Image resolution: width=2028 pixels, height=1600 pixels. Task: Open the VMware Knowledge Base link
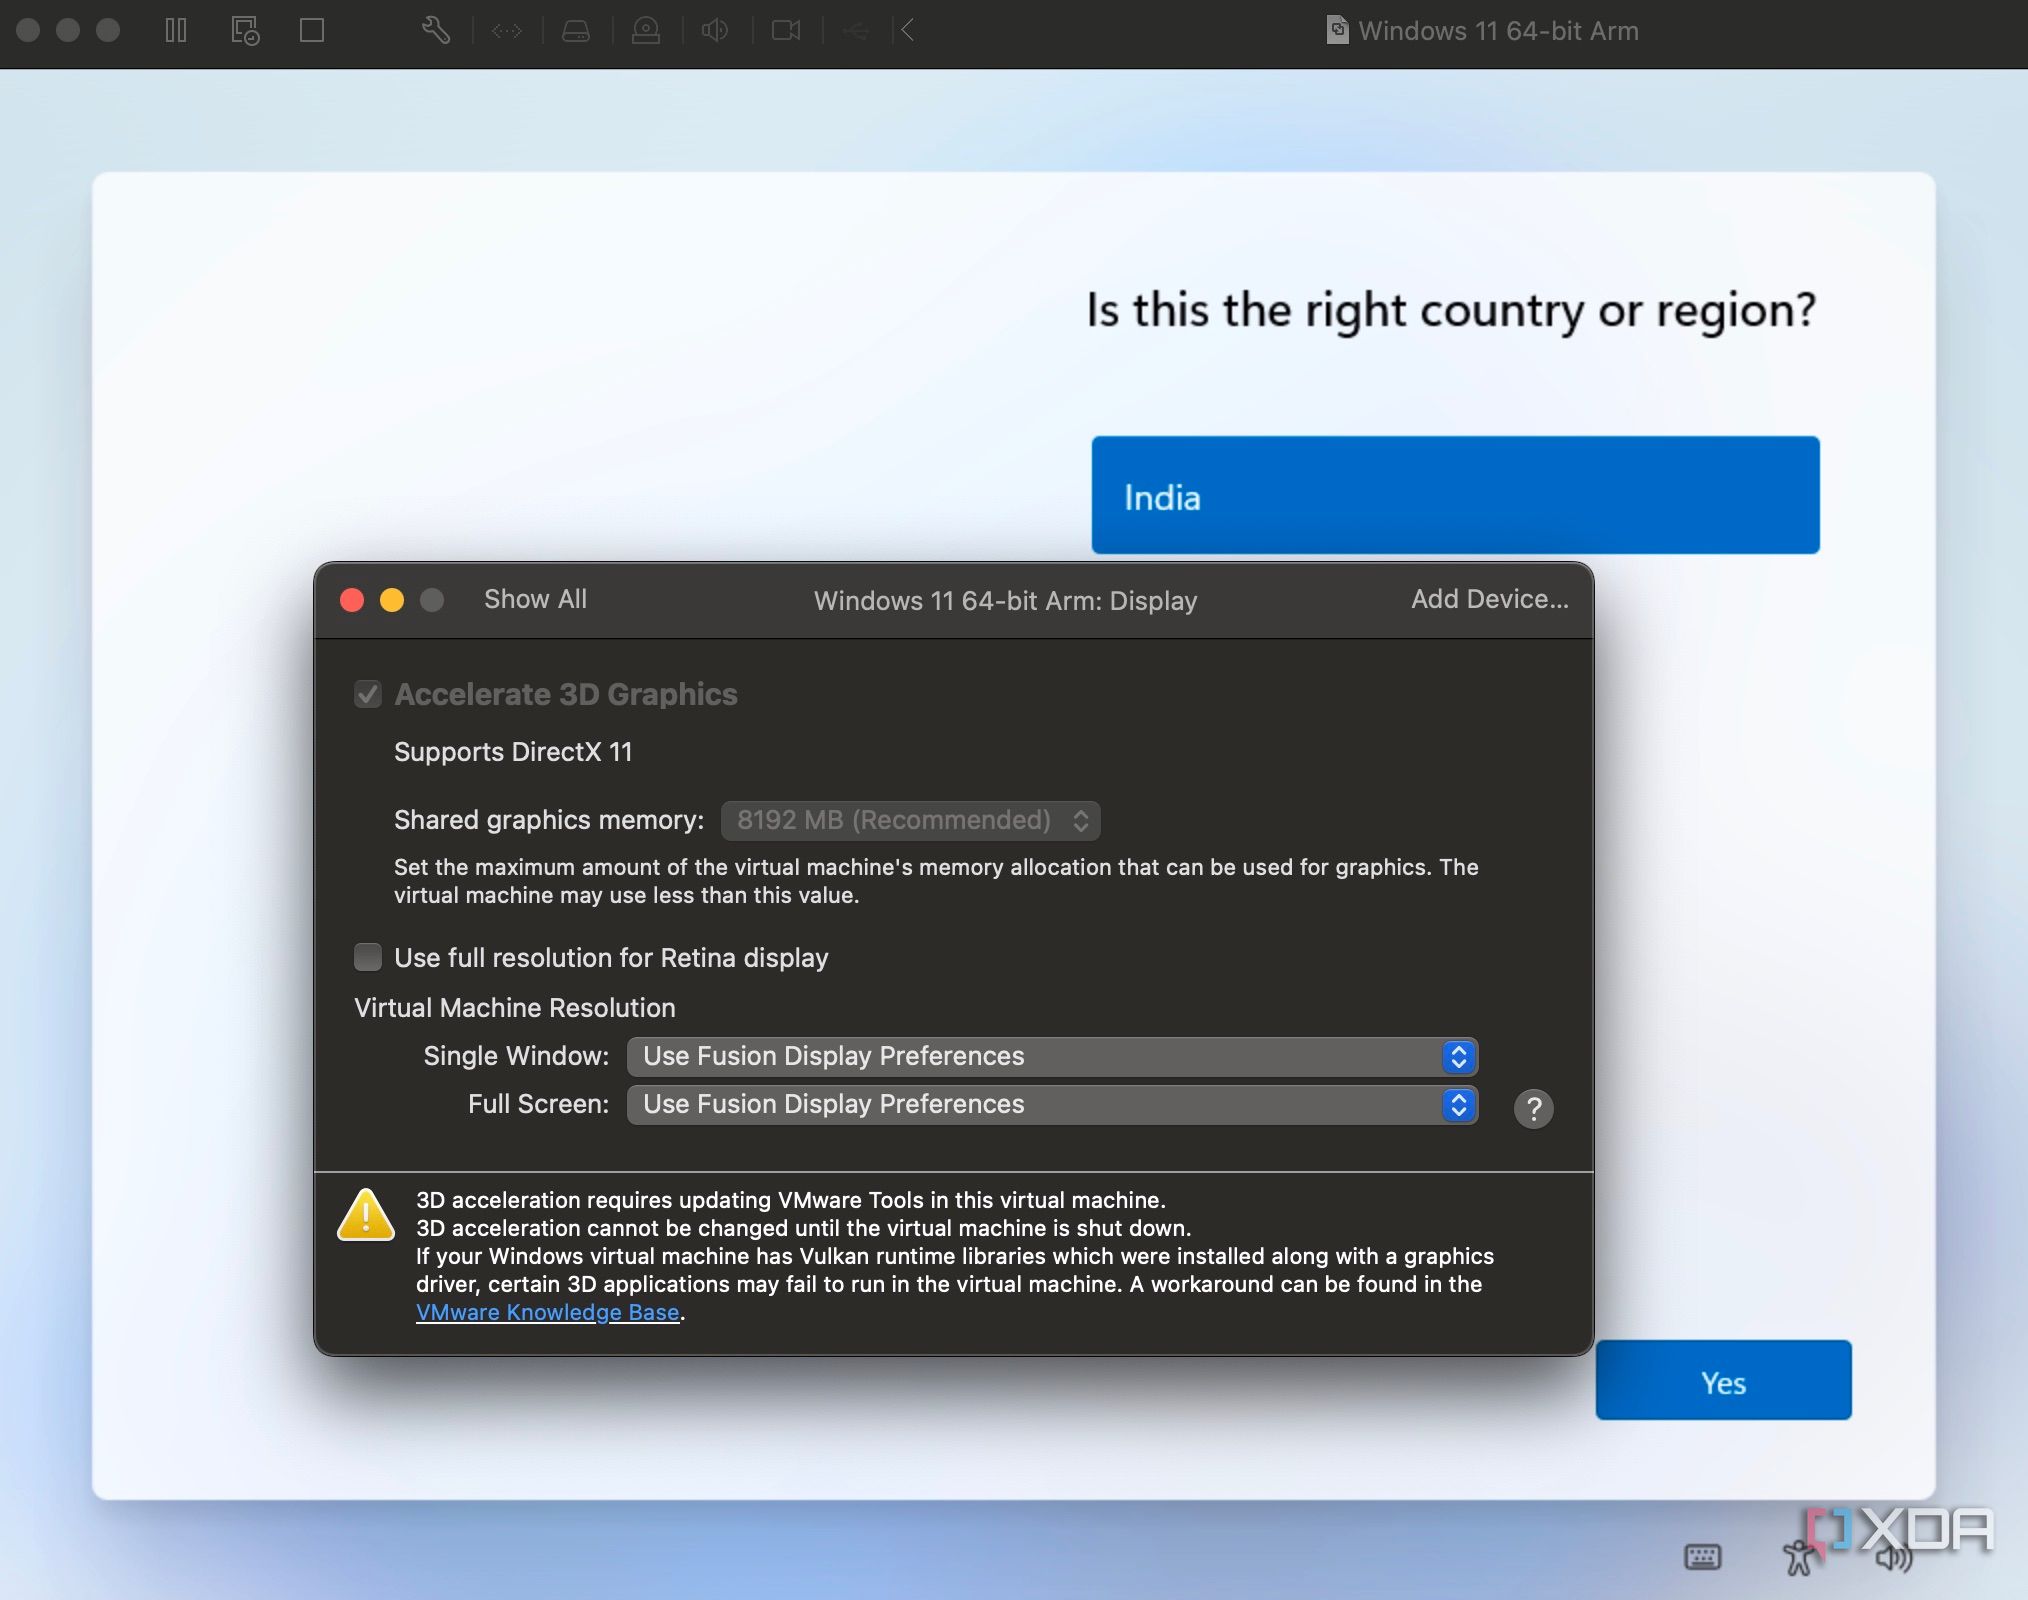coord(547,1312)
